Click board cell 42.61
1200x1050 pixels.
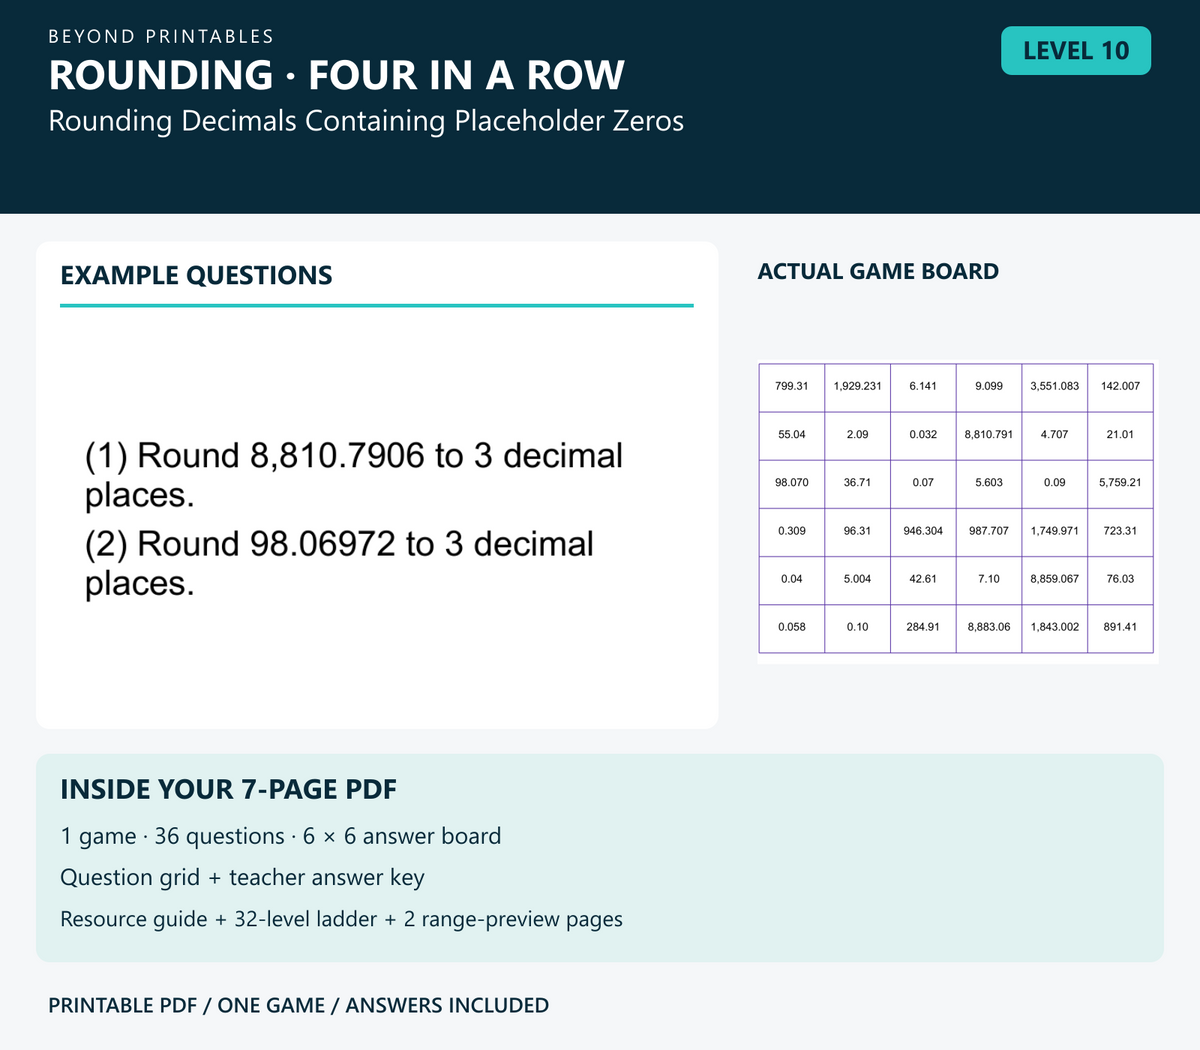point(923,579)
